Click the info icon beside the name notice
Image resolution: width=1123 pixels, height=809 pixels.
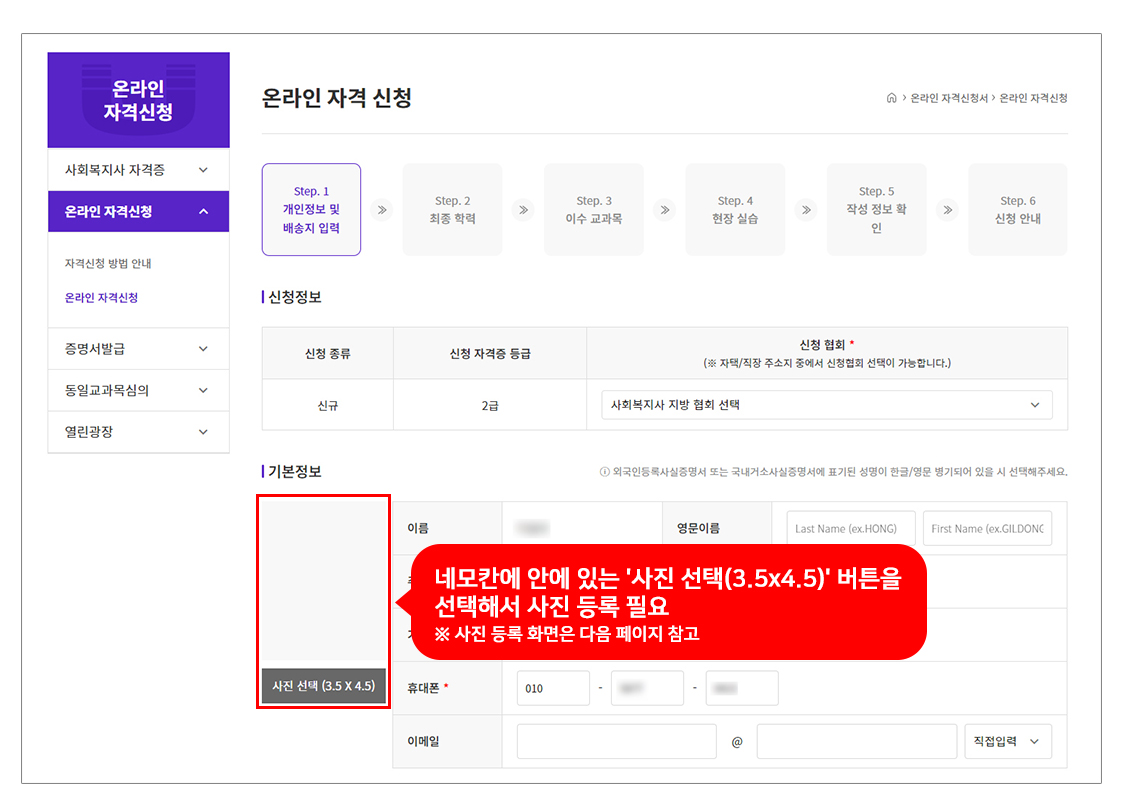point(604,472)
